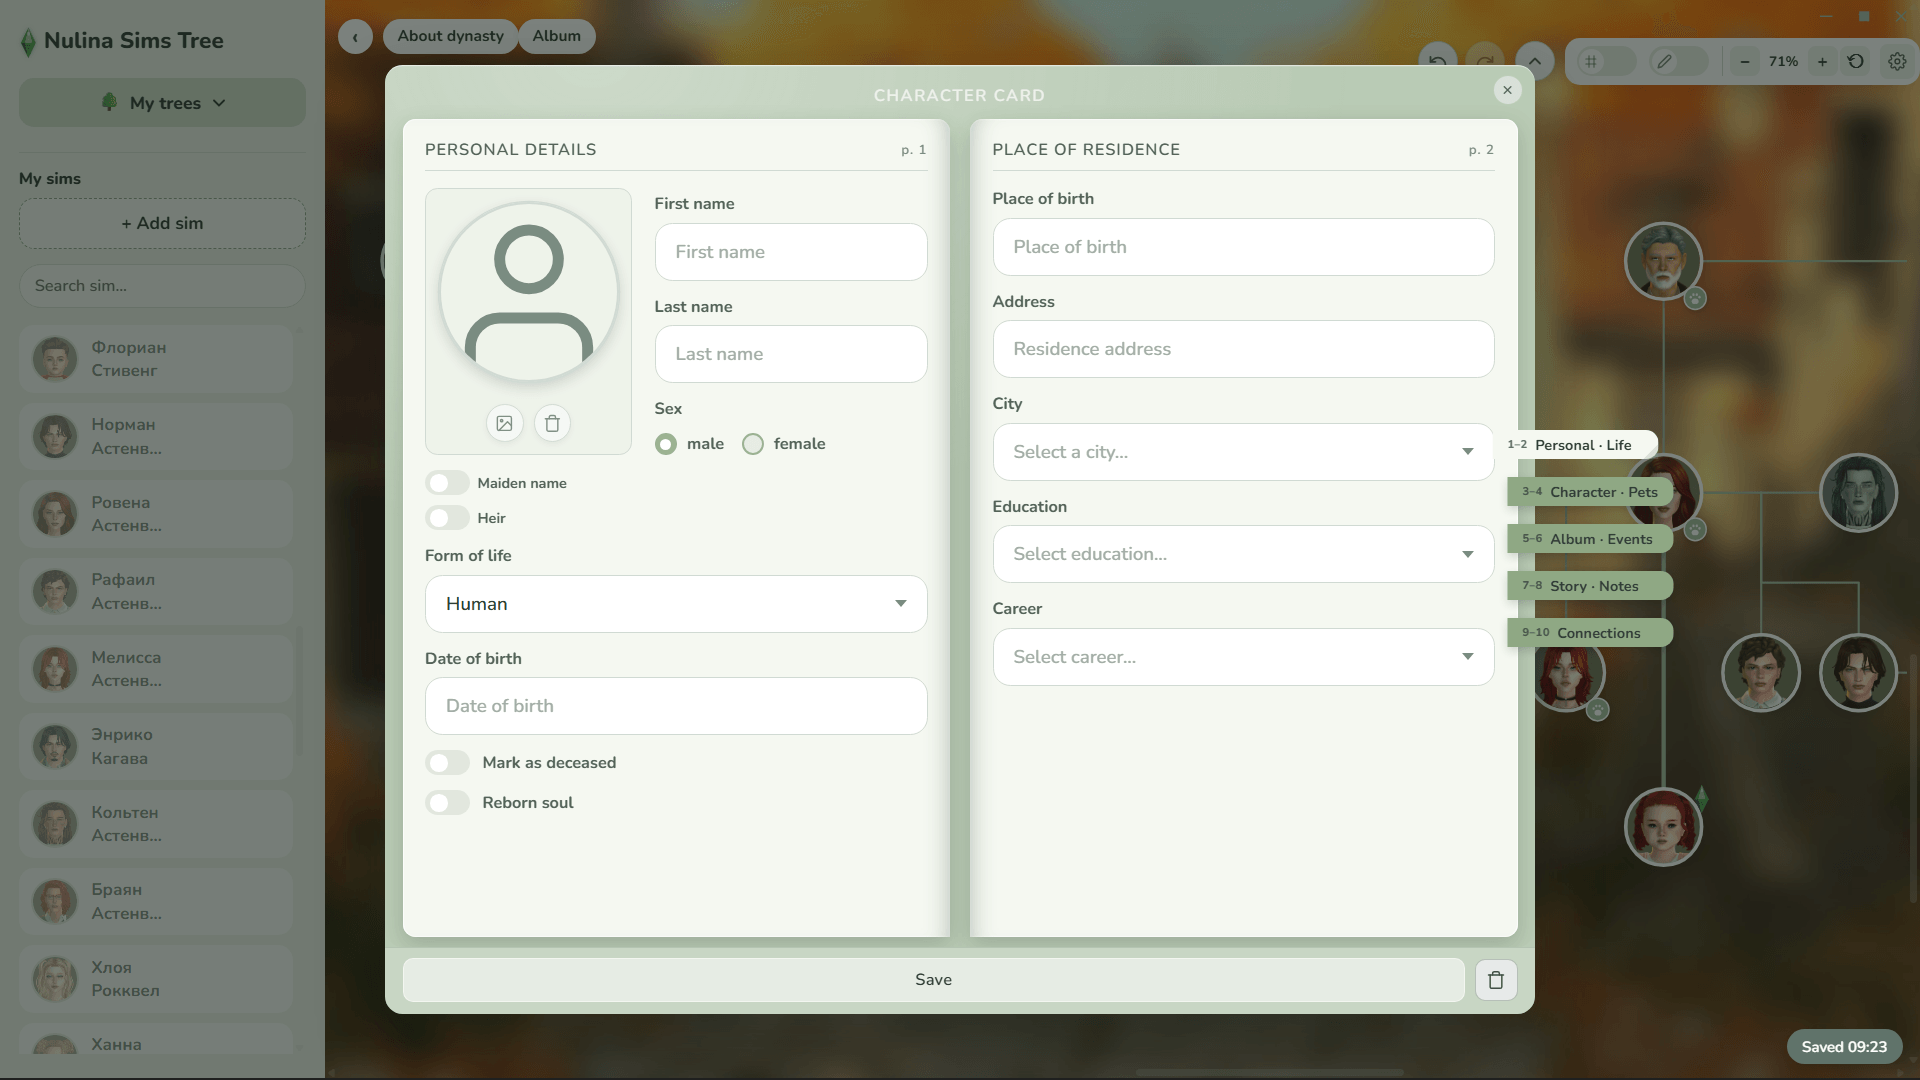Open the Form of life dropdown
This screenshot has width=1920, height=1080.
[676, 604]
